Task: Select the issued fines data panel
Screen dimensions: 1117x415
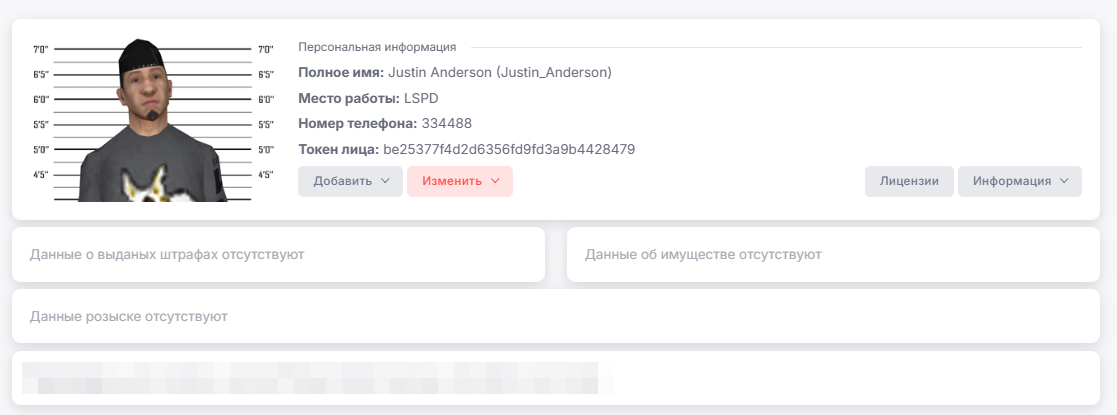Action: [x=279, y=254]
